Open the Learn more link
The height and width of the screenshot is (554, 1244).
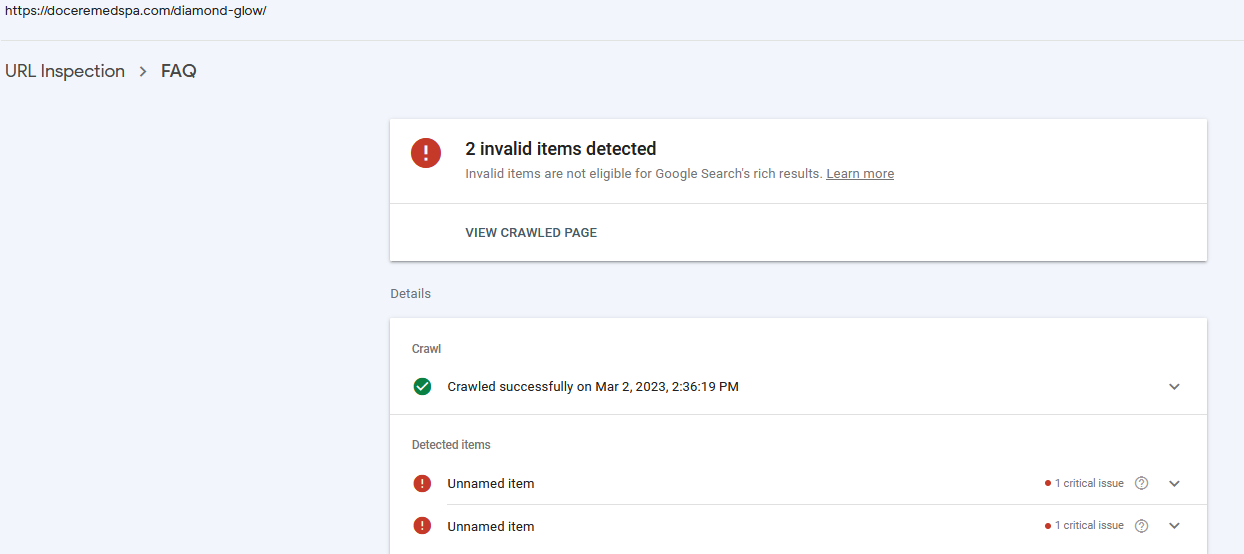(860, 174)
